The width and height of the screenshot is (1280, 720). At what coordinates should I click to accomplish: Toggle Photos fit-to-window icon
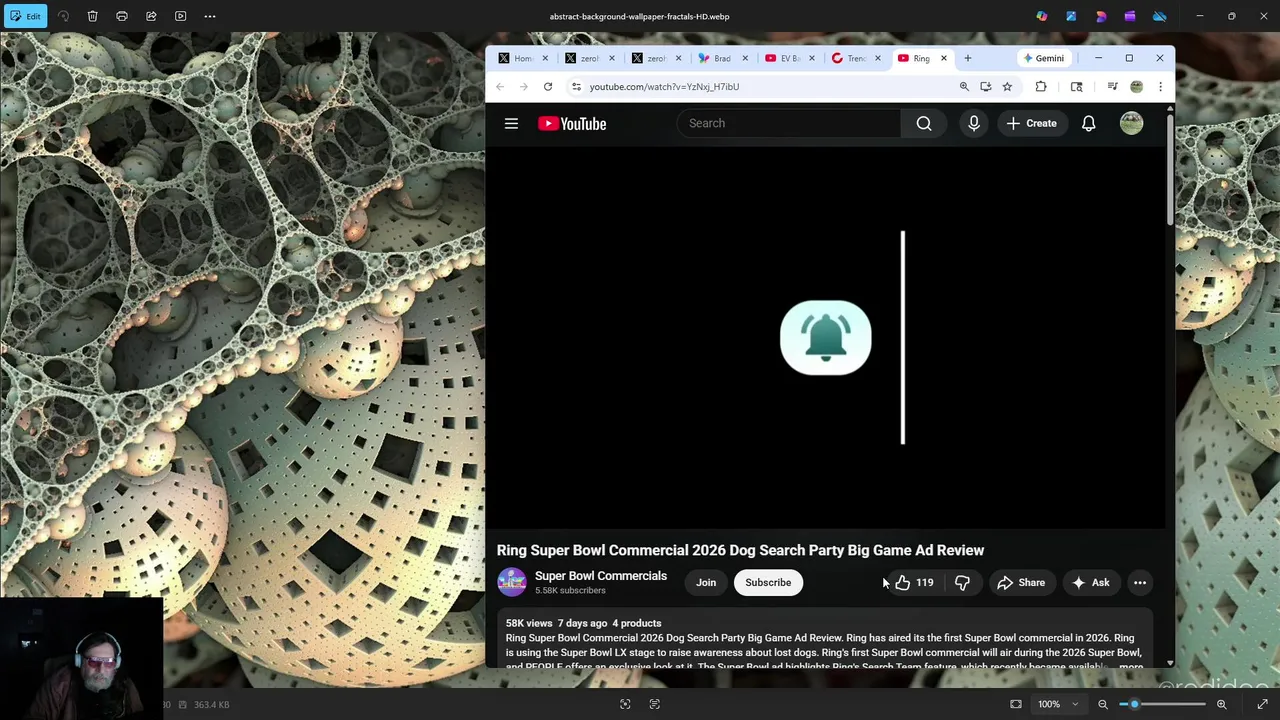pos(1016,704)
